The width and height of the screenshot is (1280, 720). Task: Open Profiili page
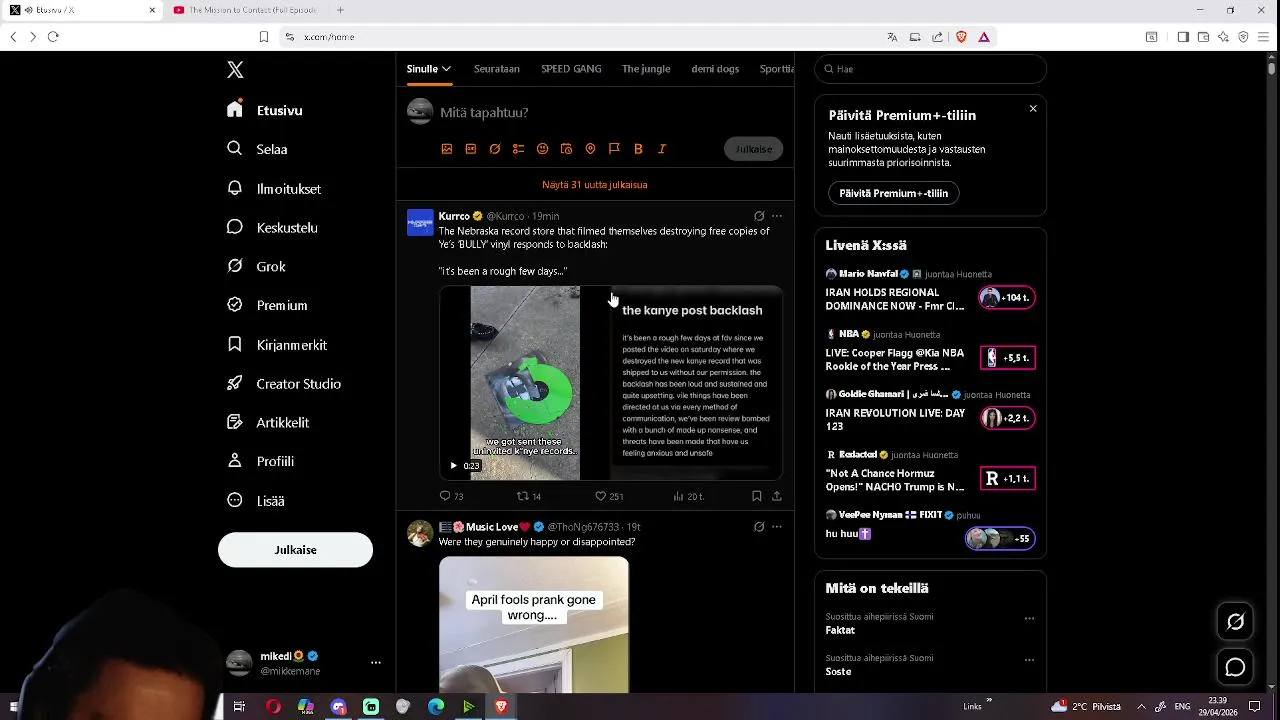(x=260, y=461)
